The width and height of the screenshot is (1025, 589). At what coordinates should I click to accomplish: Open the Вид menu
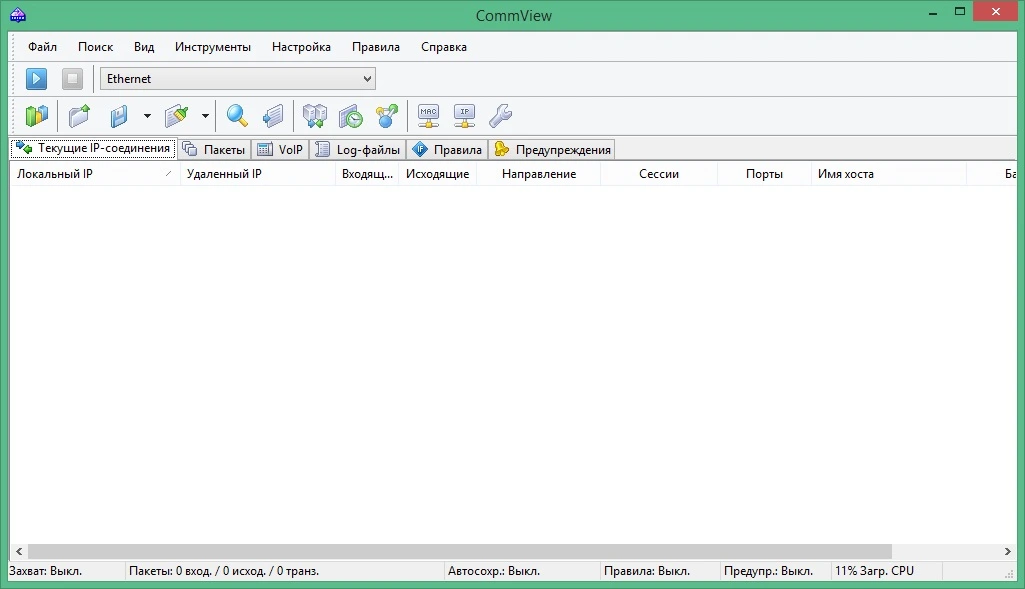(x=144, y=47)
